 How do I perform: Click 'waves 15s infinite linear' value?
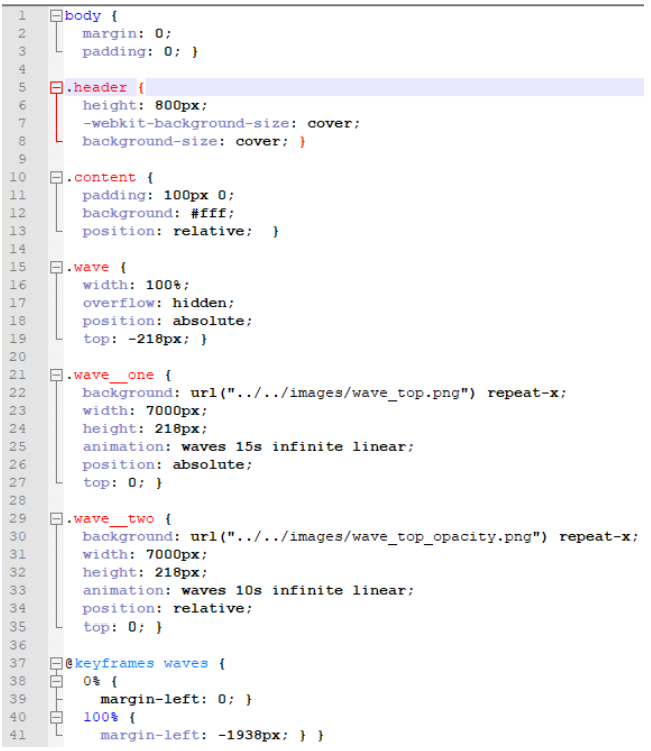294,447
